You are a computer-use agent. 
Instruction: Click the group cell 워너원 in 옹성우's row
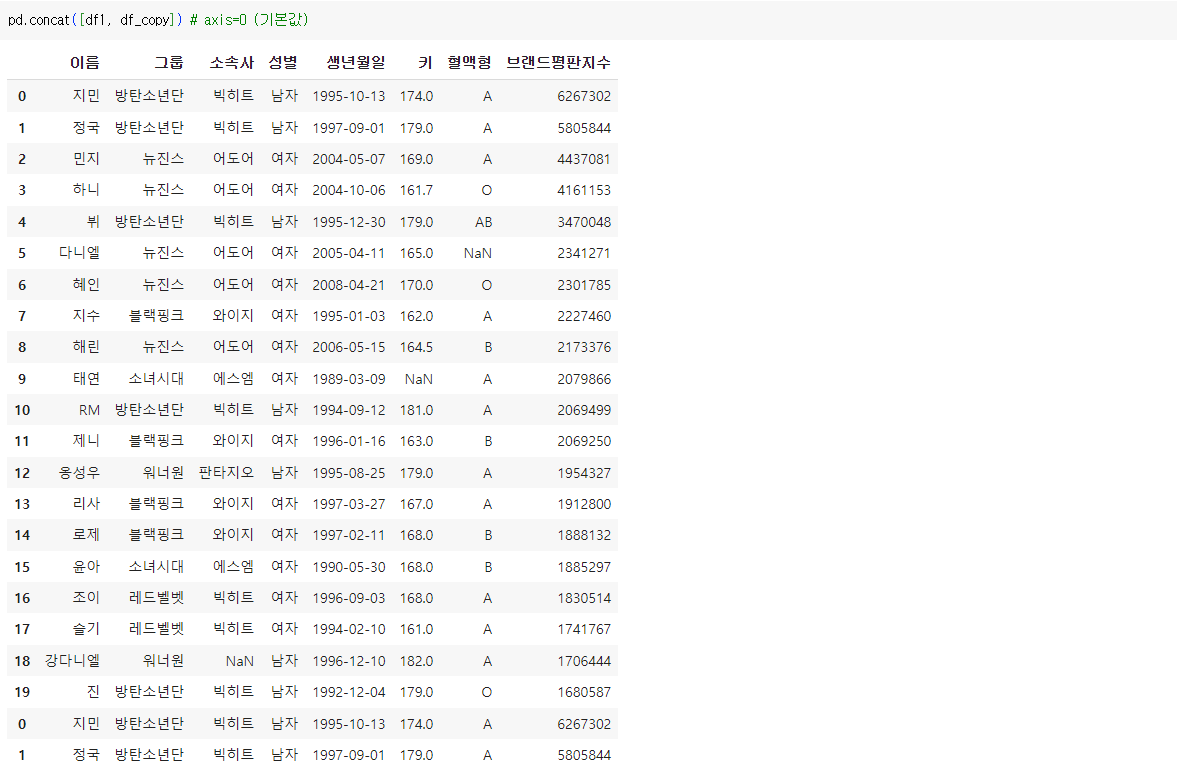point(163,472)
